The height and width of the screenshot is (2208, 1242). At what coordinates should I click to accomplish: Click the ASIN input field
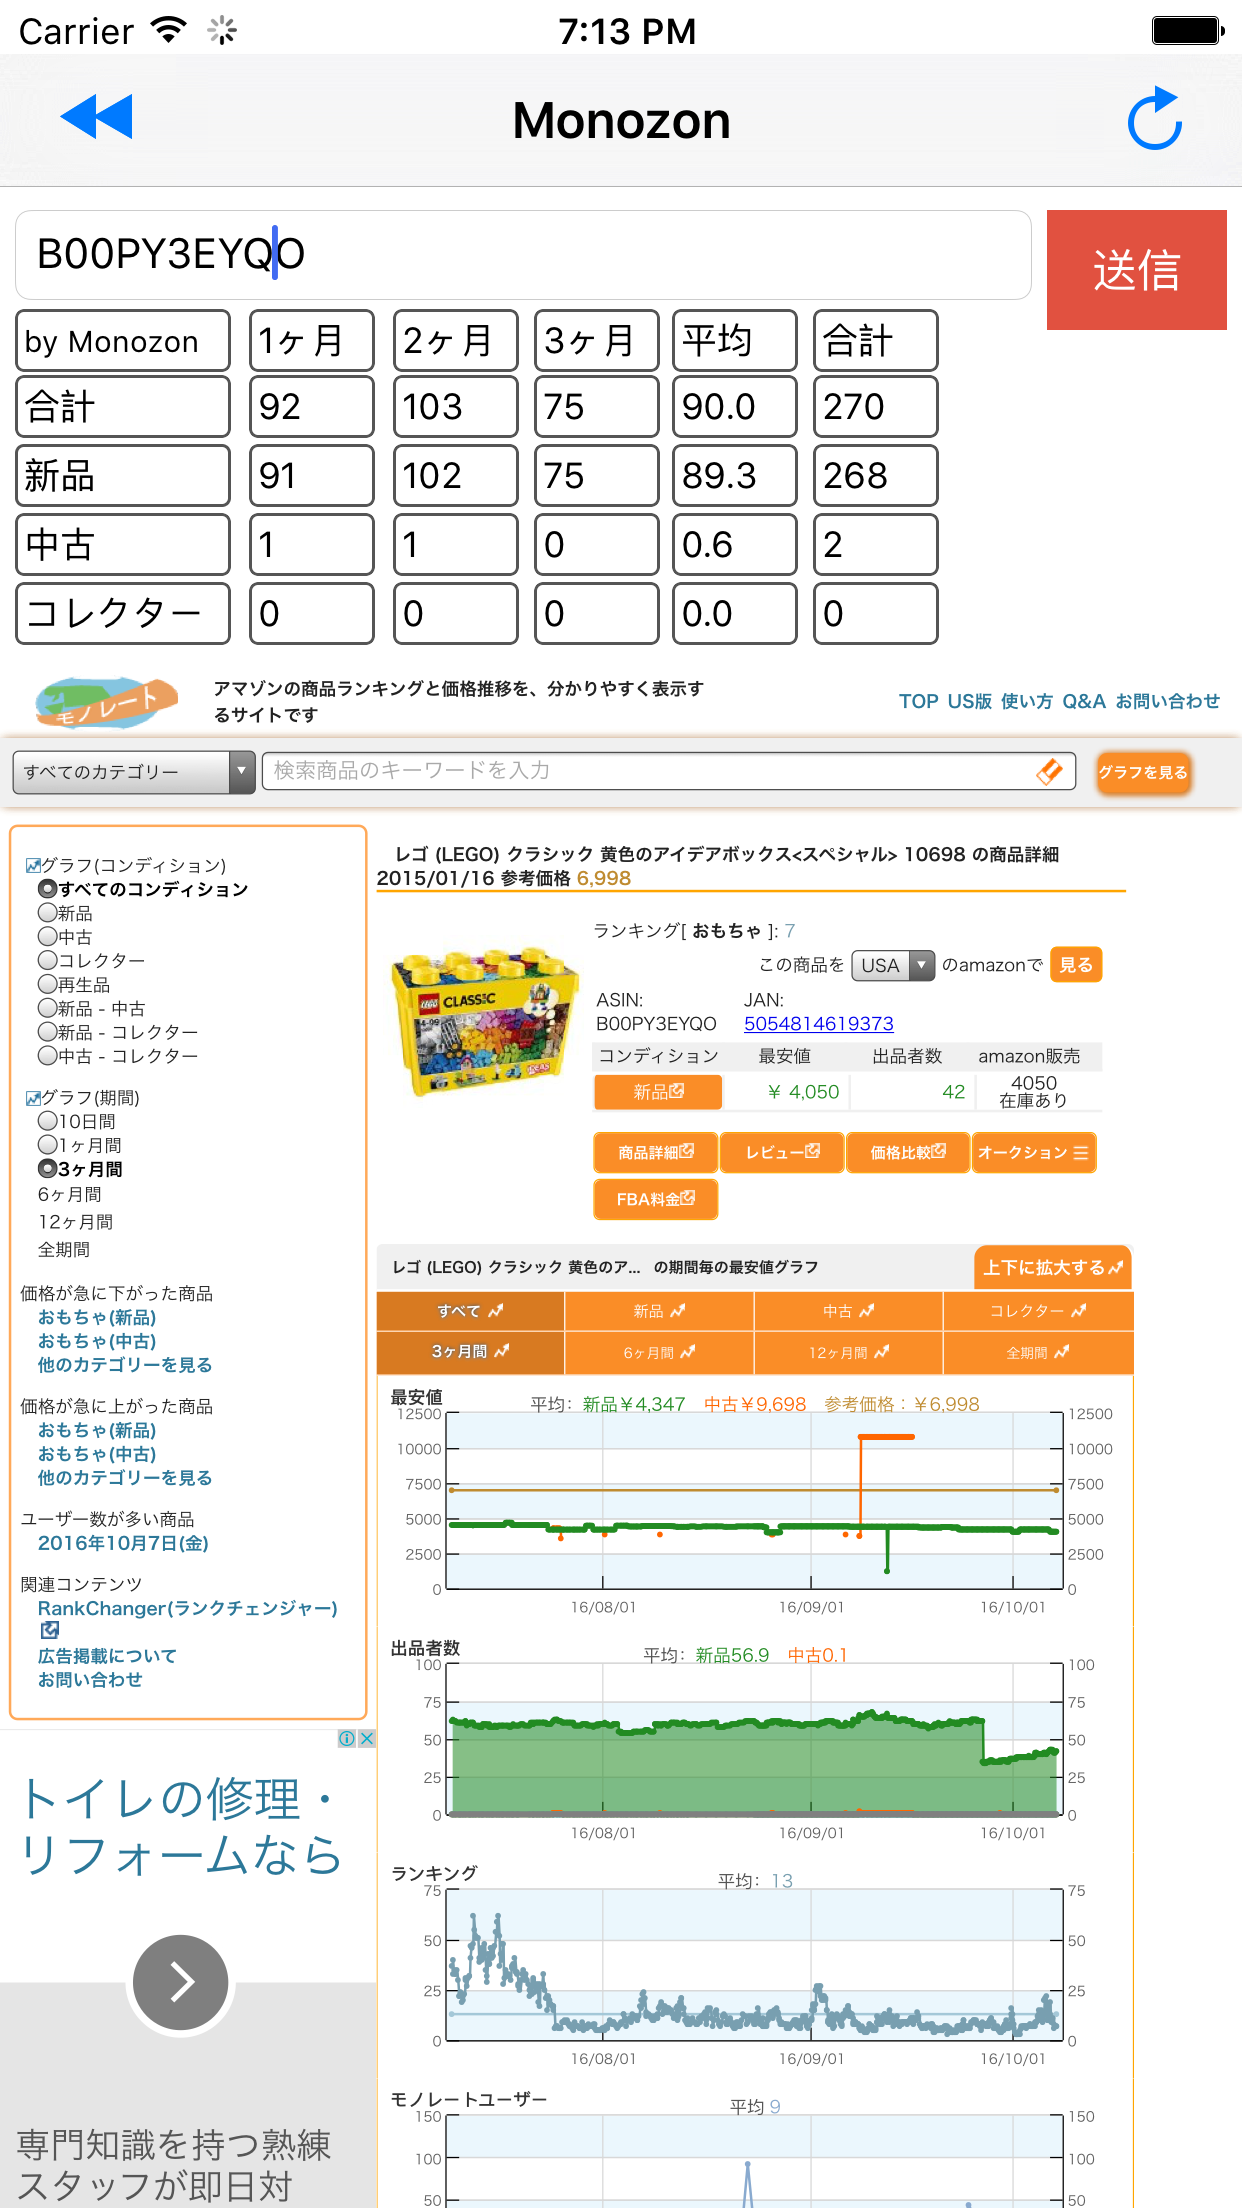(x=523, y=255)
